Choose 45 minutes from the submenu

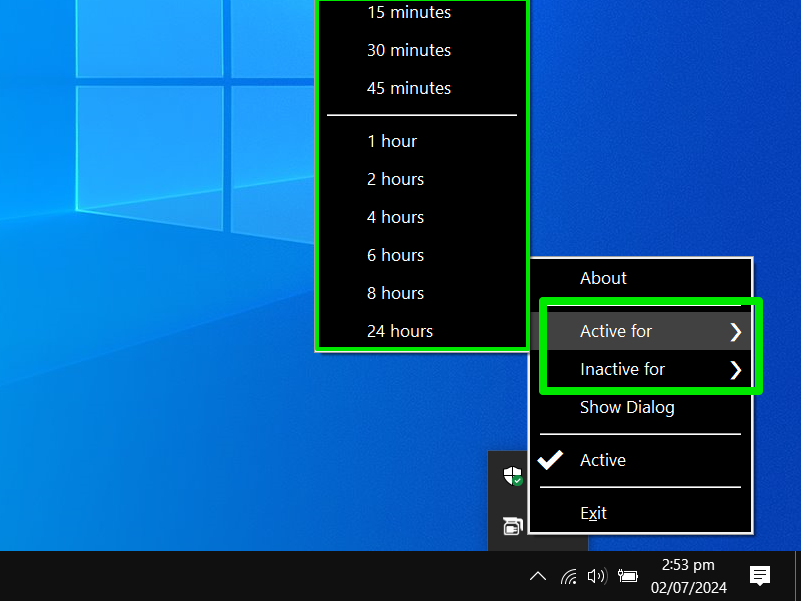pos(410,88)
